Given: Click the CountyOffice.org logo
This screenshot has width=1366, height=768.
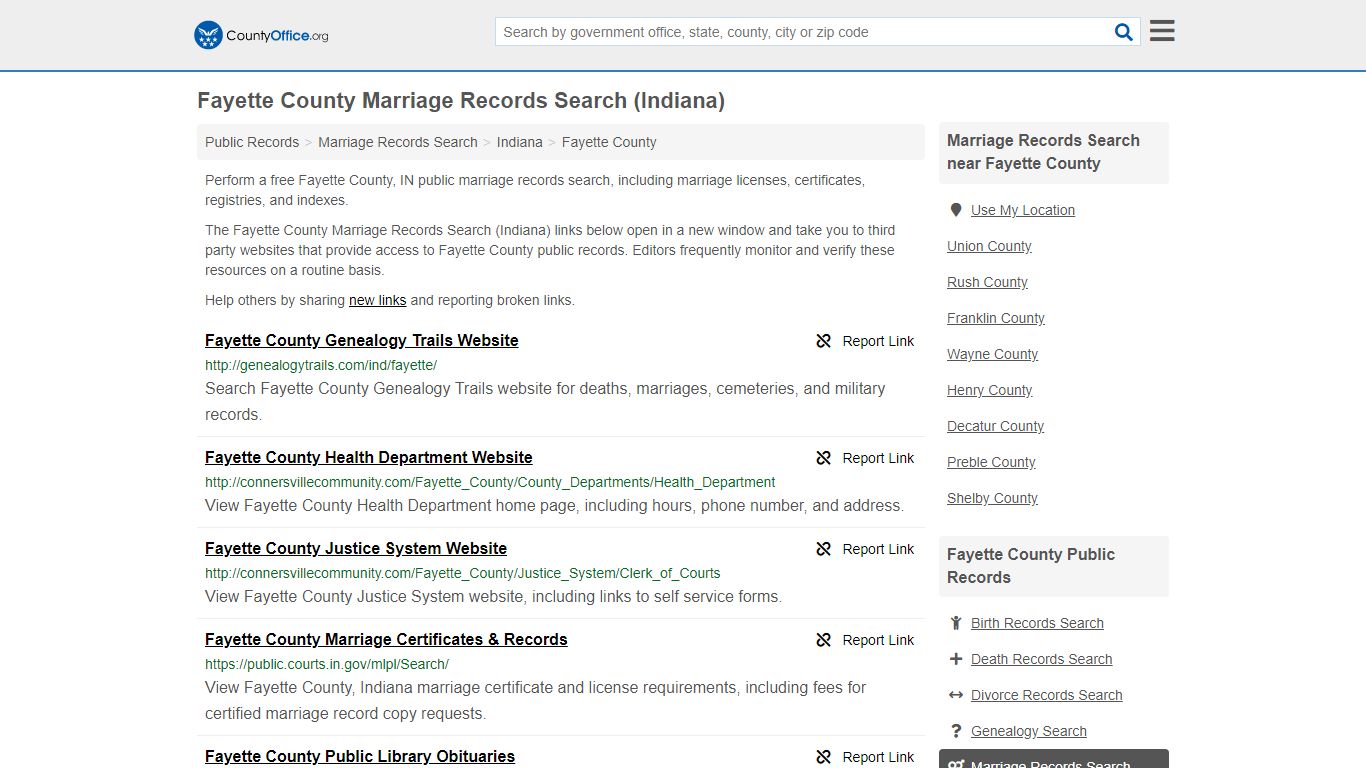Looking at the screenshot, I should click(x=261, y=35).
